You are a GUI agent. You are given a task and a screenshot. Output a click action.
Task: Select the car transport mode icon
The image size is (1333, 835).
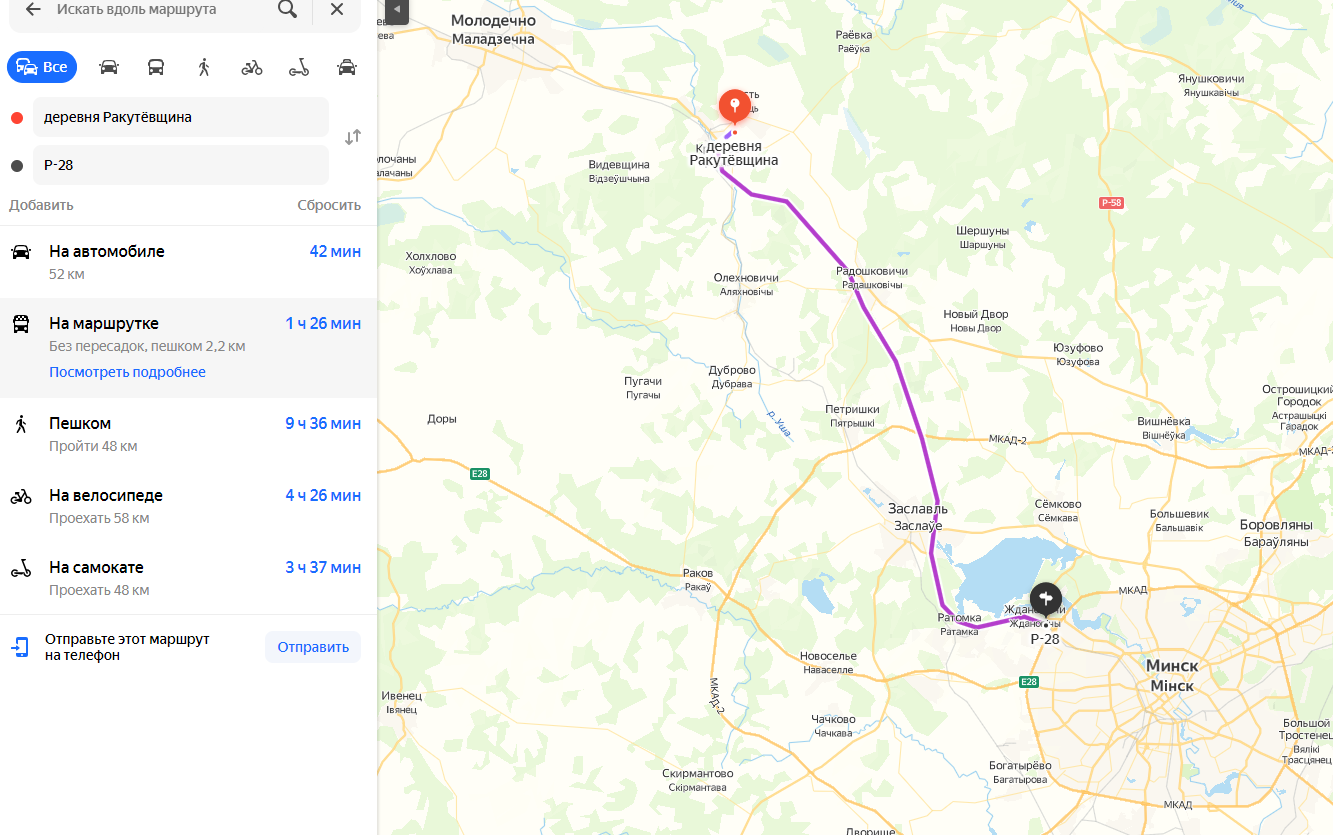click(109, 67)
